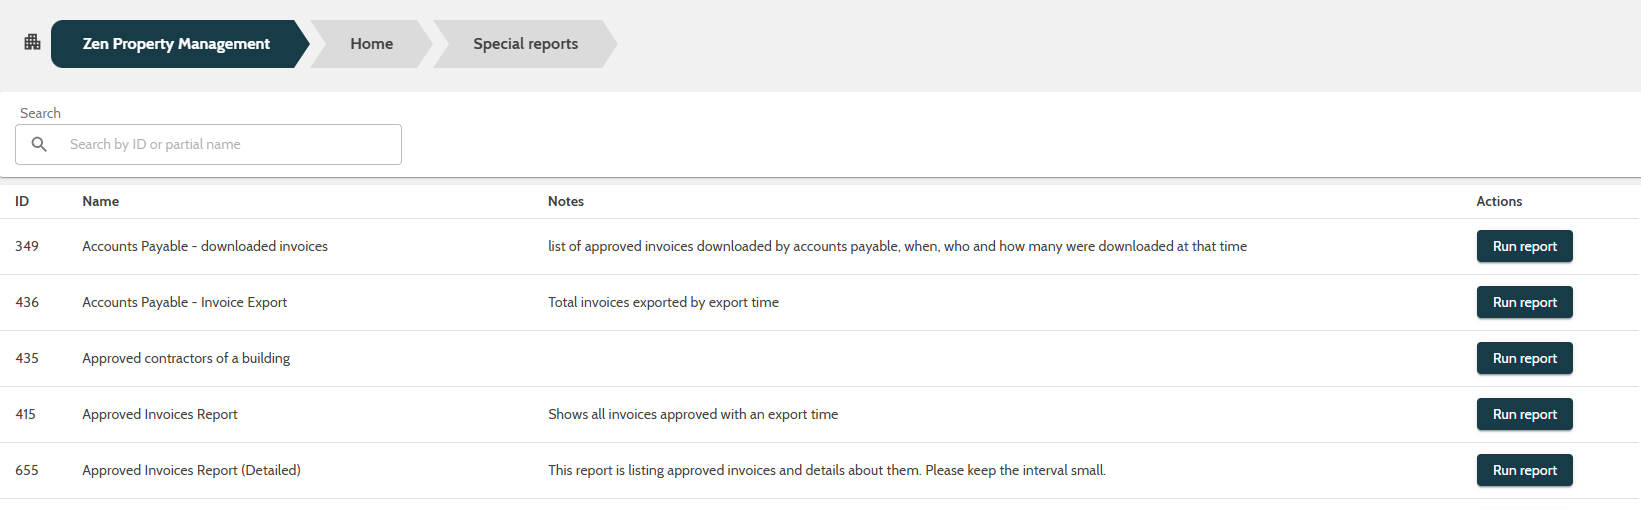Run the report with ID 415
The height and width of the screenshot is (509, 1641).
[x=1524, y=414]
